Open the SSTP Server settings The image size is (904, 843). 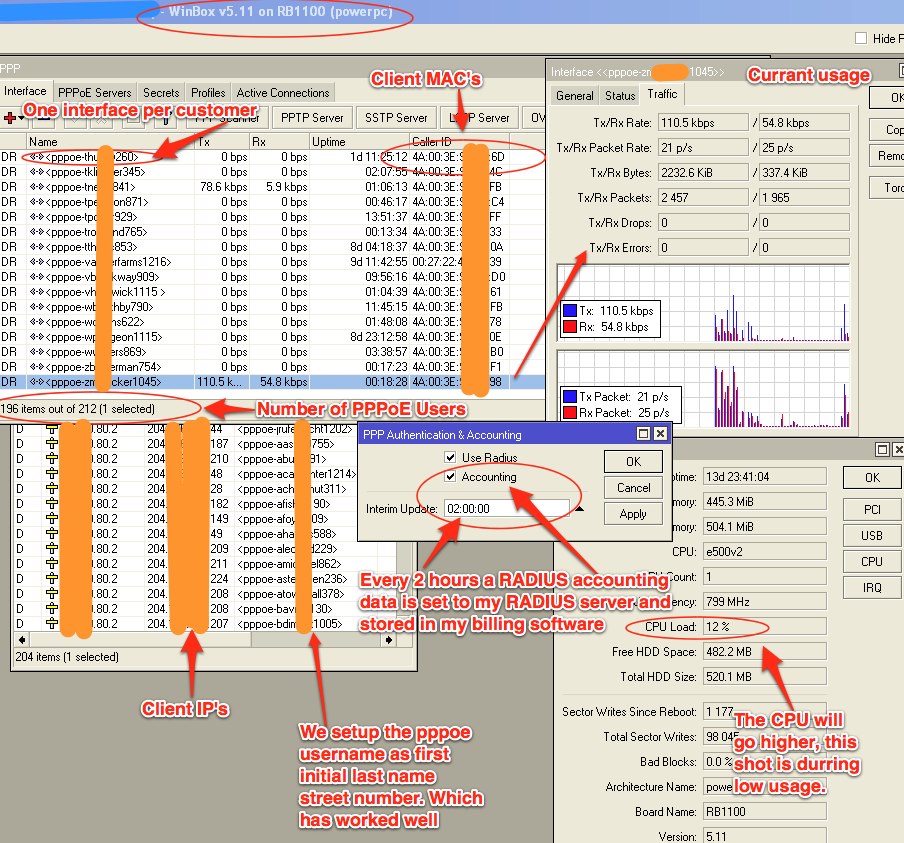click(x=396, y=117)
